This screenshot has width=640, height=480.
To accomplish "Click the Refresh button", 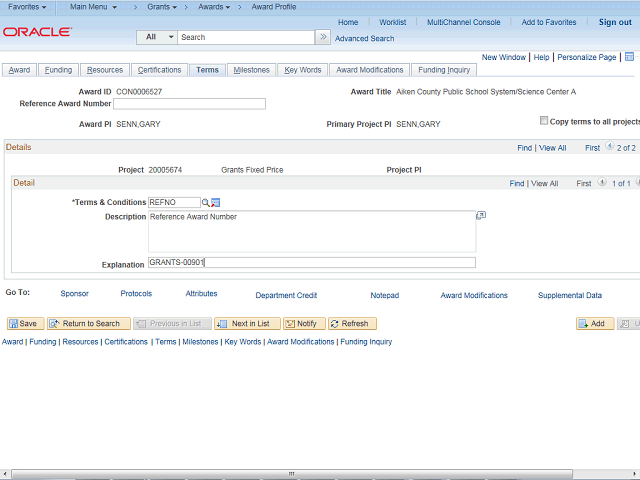I will 353,324.
